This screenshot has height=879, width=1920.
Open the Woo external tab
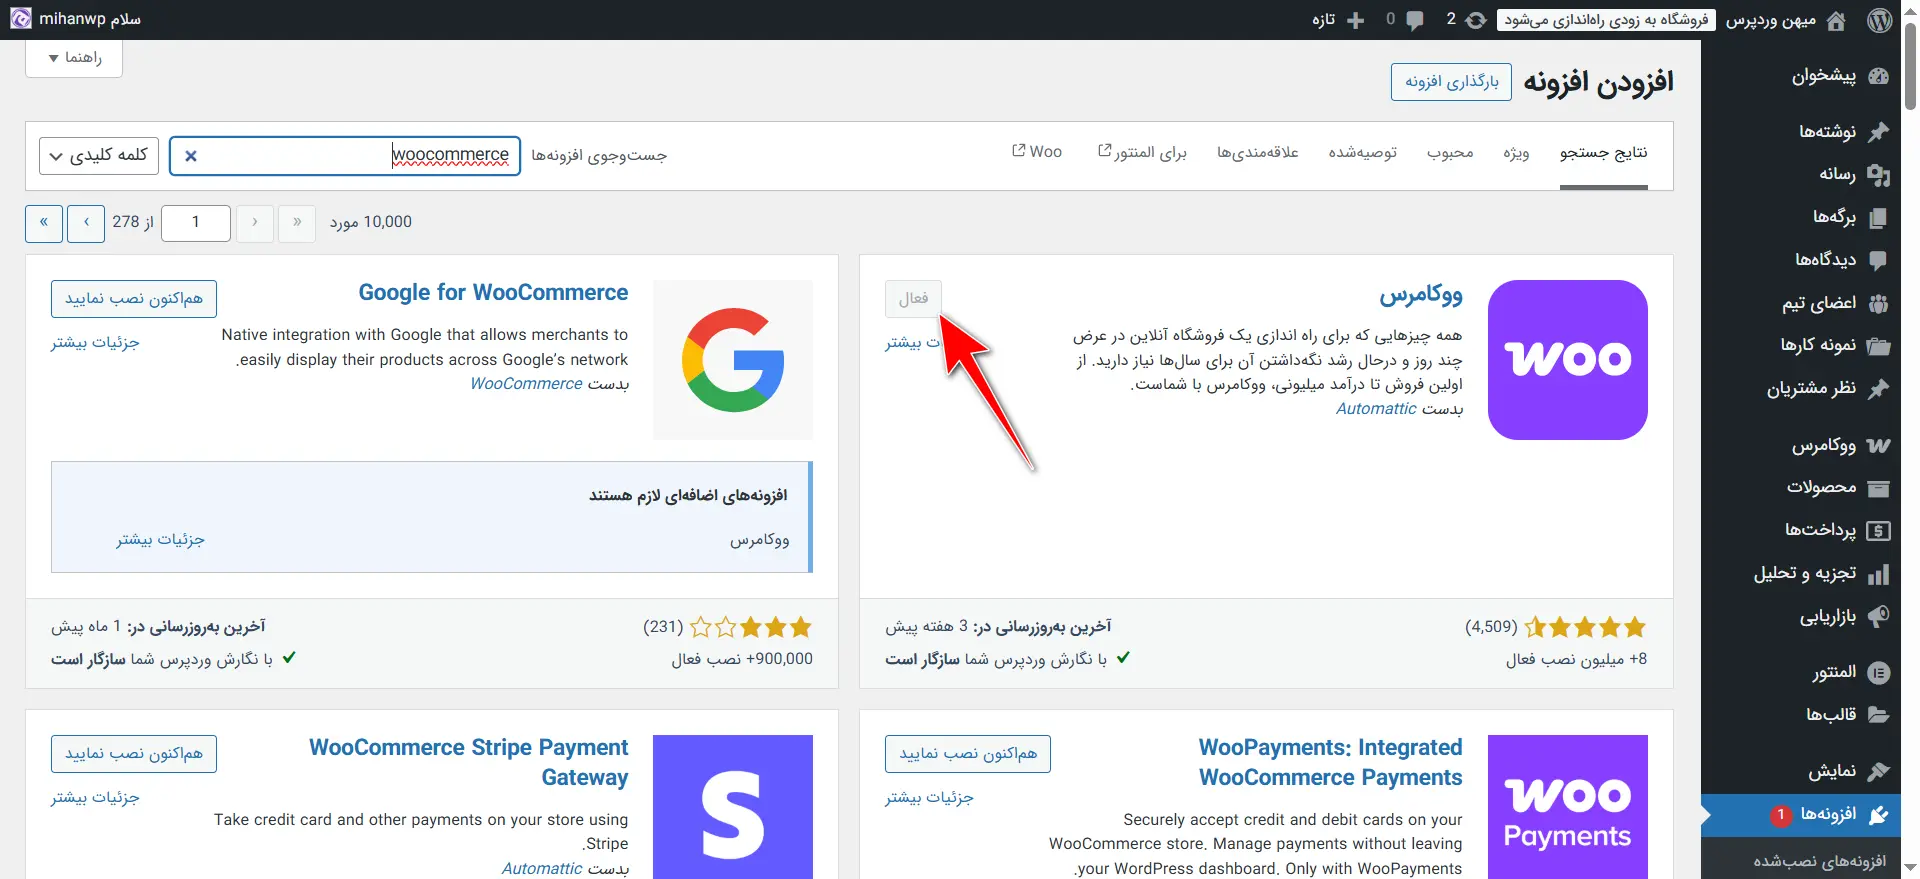[1037, 152]
